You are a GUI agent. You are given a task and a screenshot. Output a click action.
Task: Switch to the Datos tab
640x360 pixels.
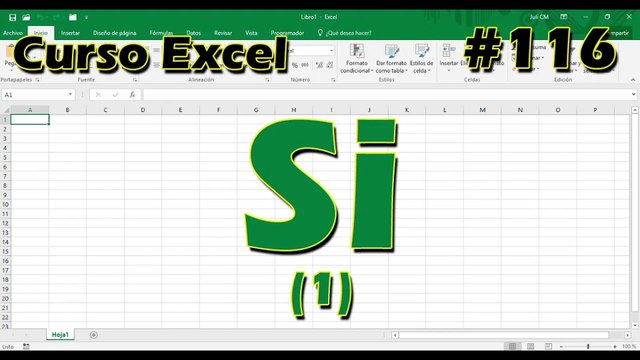(x=193, y=33)
